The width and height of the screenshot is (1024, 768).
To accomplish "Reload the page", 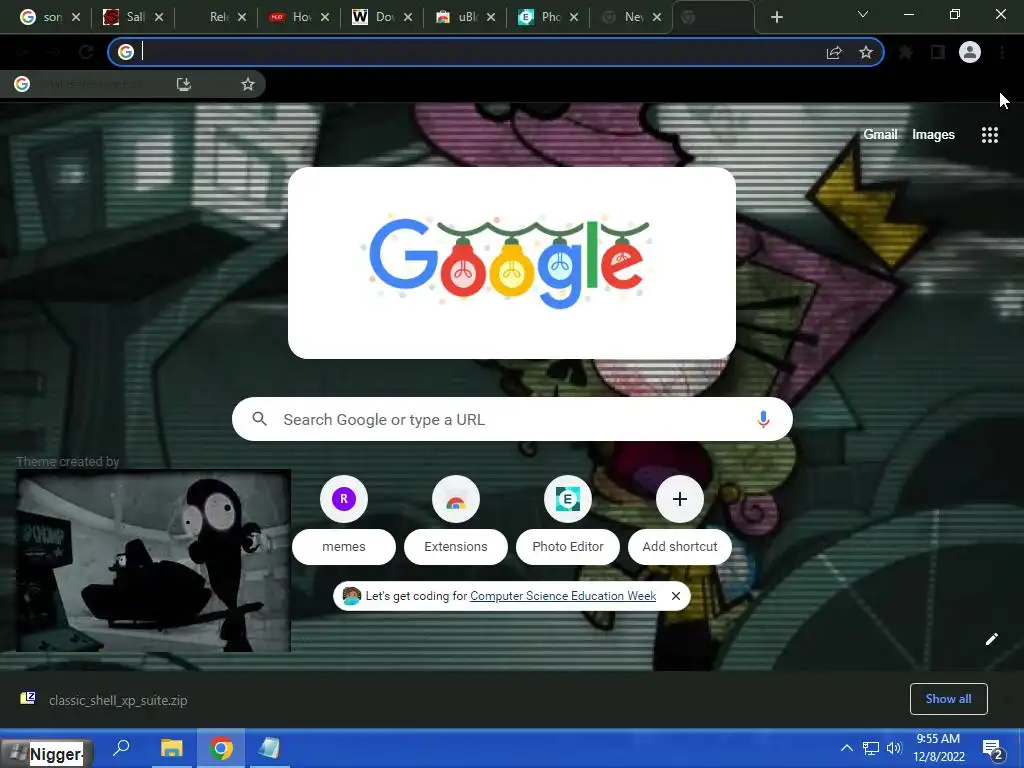I will click(x=86, y=52).
